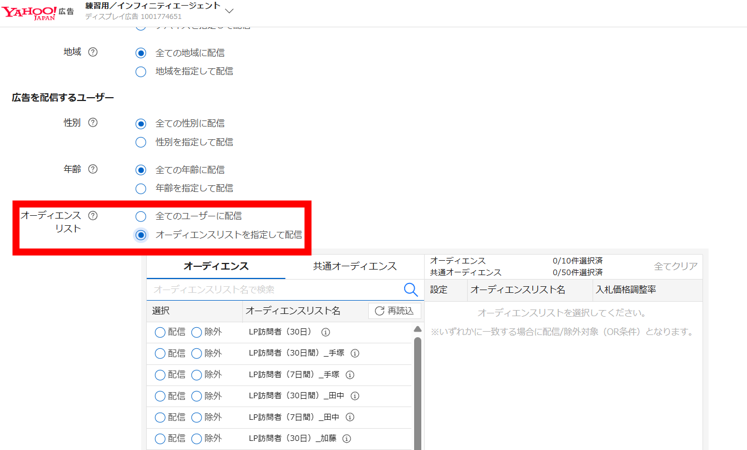This screenshot has width=747, height=450.
Task: Select 地域を指定して配信 radio option
Action: tap(141, 72)
